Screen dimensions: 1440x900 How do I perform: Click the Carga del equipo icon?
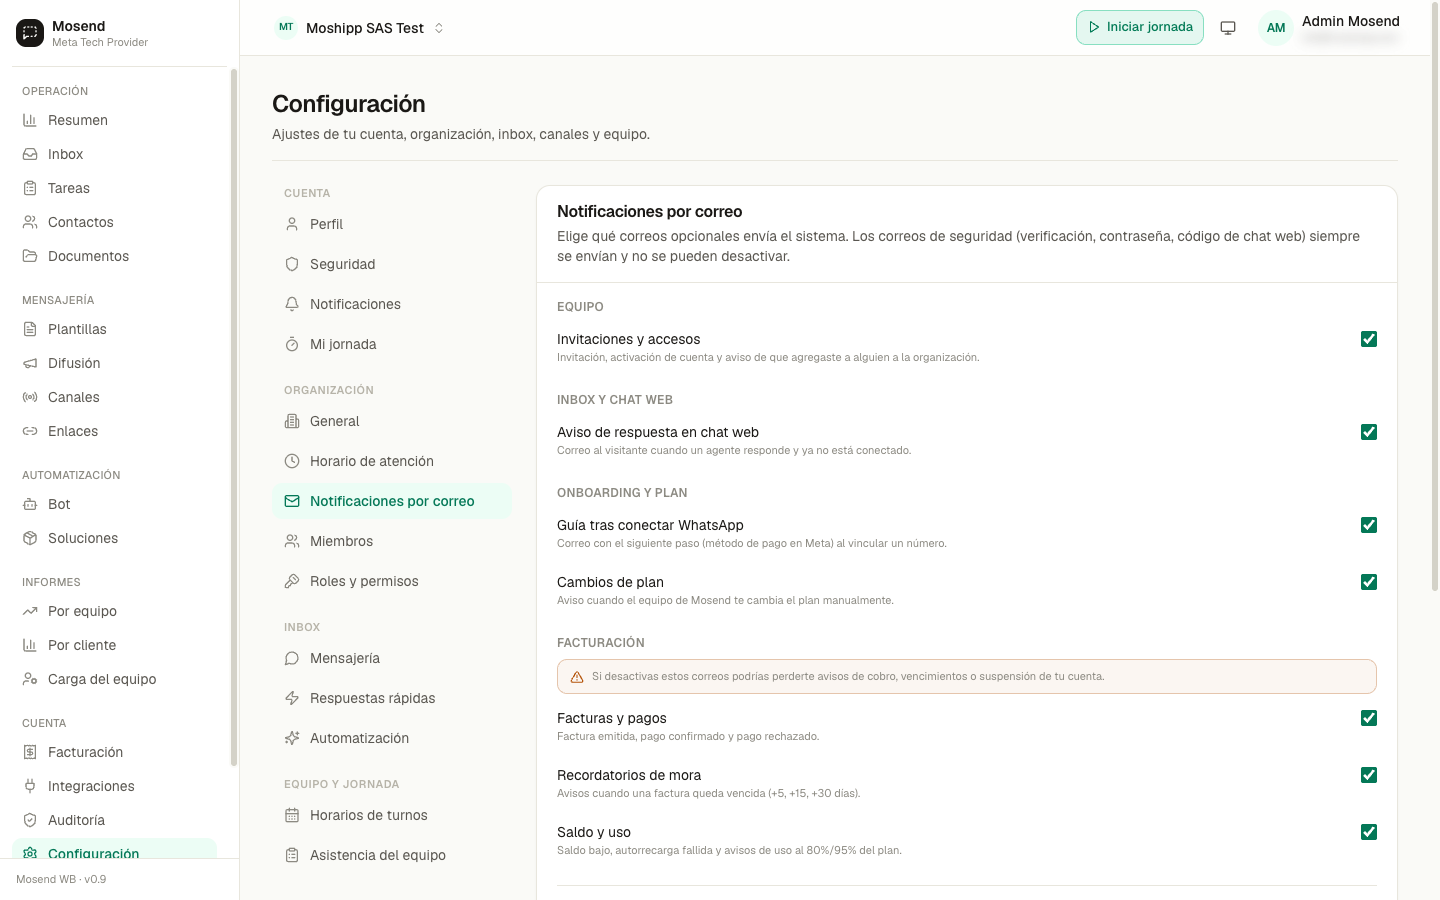pos(30,679)
